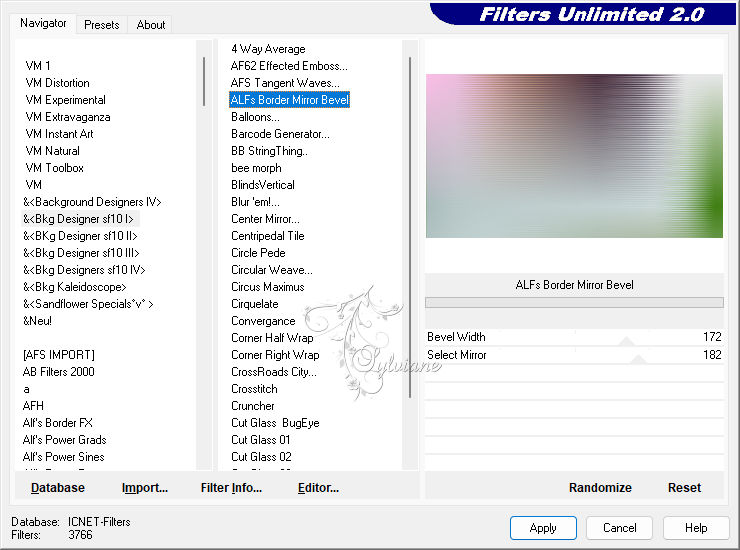The width and height of the screenshot is (740, 550).
Task: Select &<Background Designers IV> category
Action: [92, 202]
